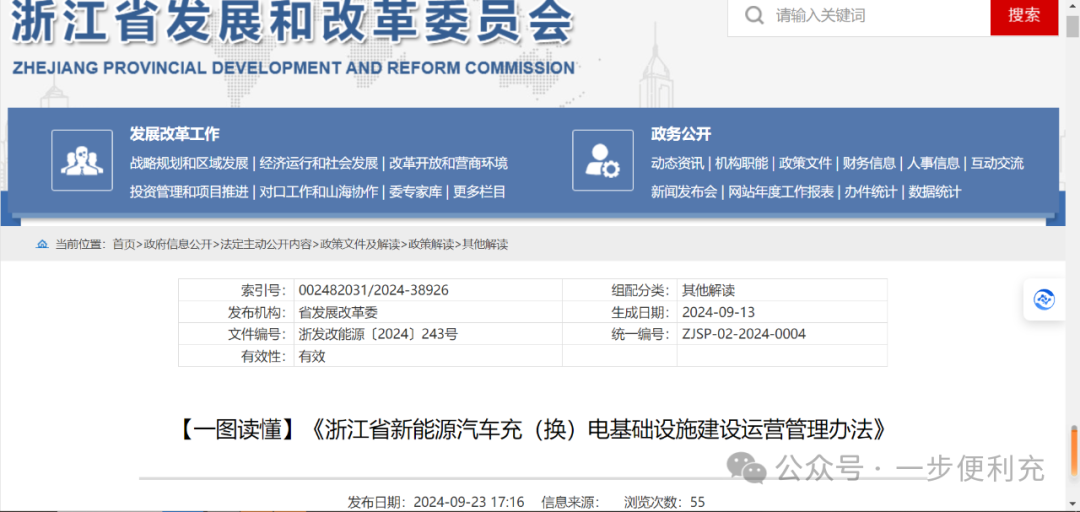The width and height of the screenshot is (1080, 512).
Task: Click the 政务公开 person-gear icon
Action: click(603, 161)
